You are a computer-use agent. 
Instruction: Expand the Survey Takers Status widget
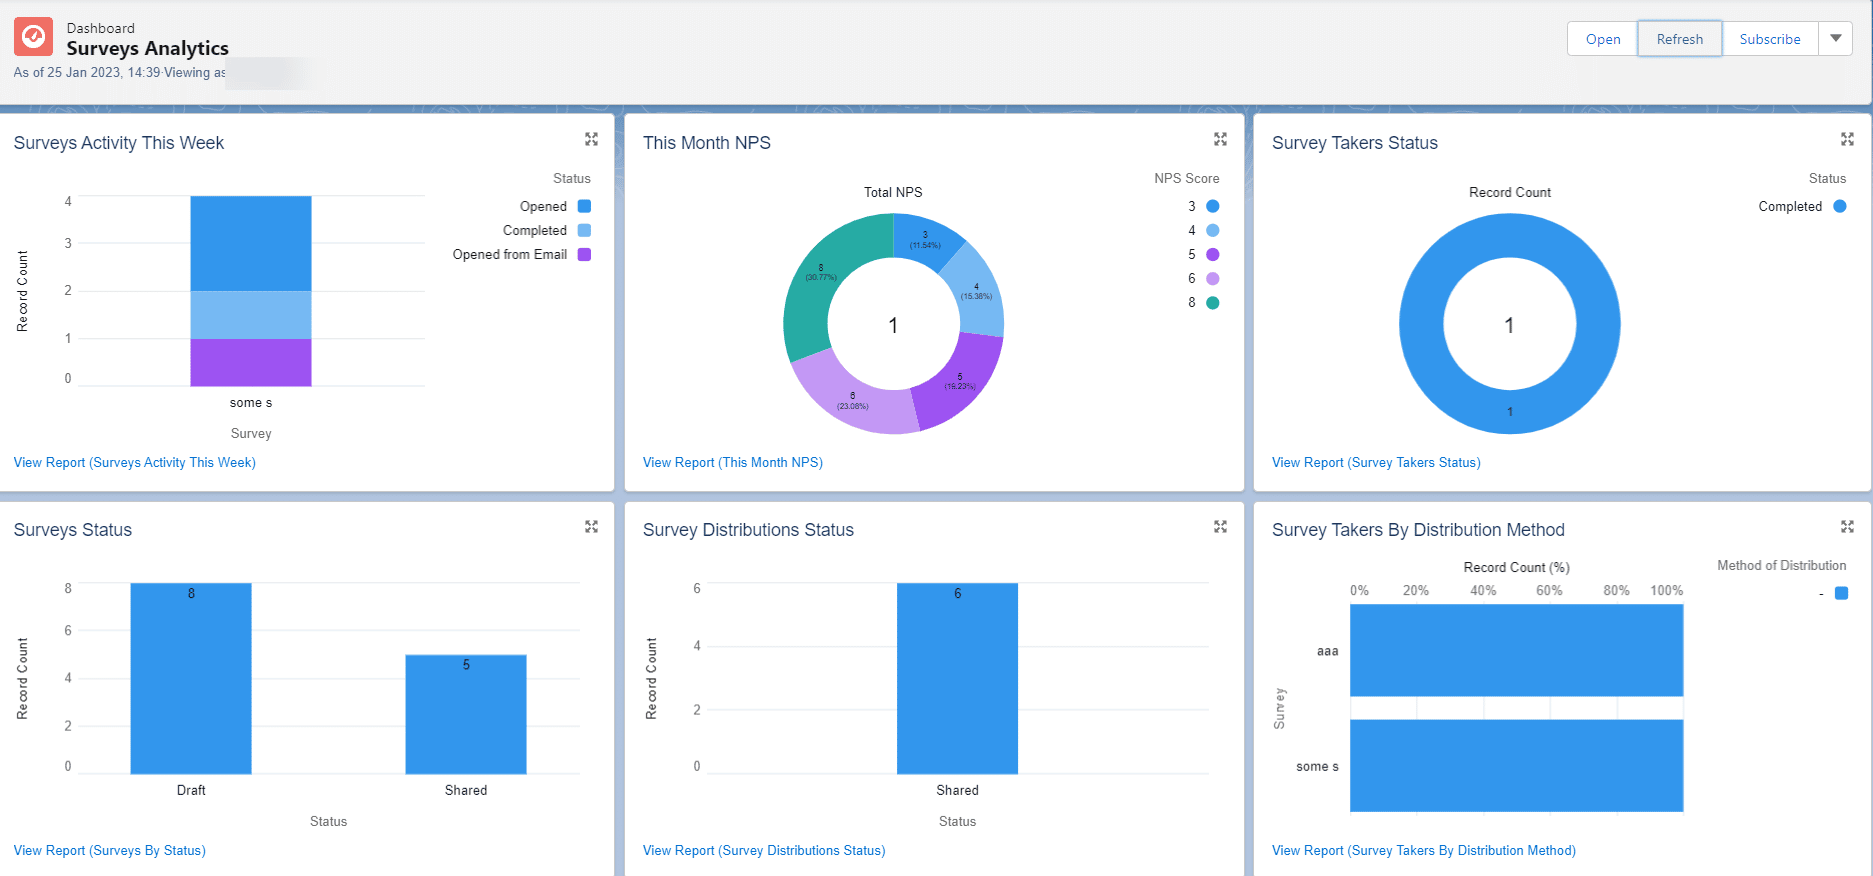[1847, 139]
